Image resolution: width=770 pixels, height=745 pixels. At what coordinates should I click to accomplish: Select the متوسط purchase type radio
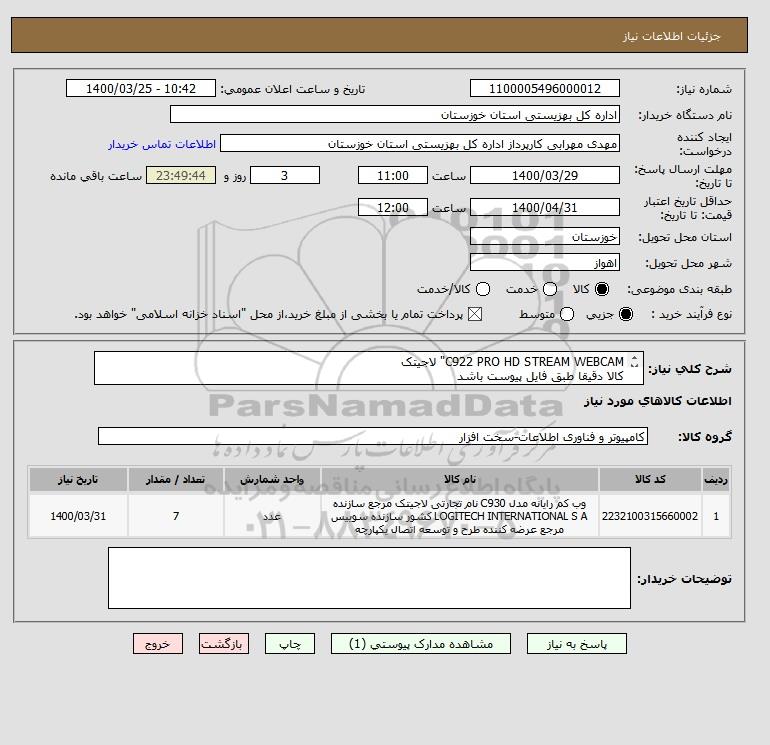567,314
